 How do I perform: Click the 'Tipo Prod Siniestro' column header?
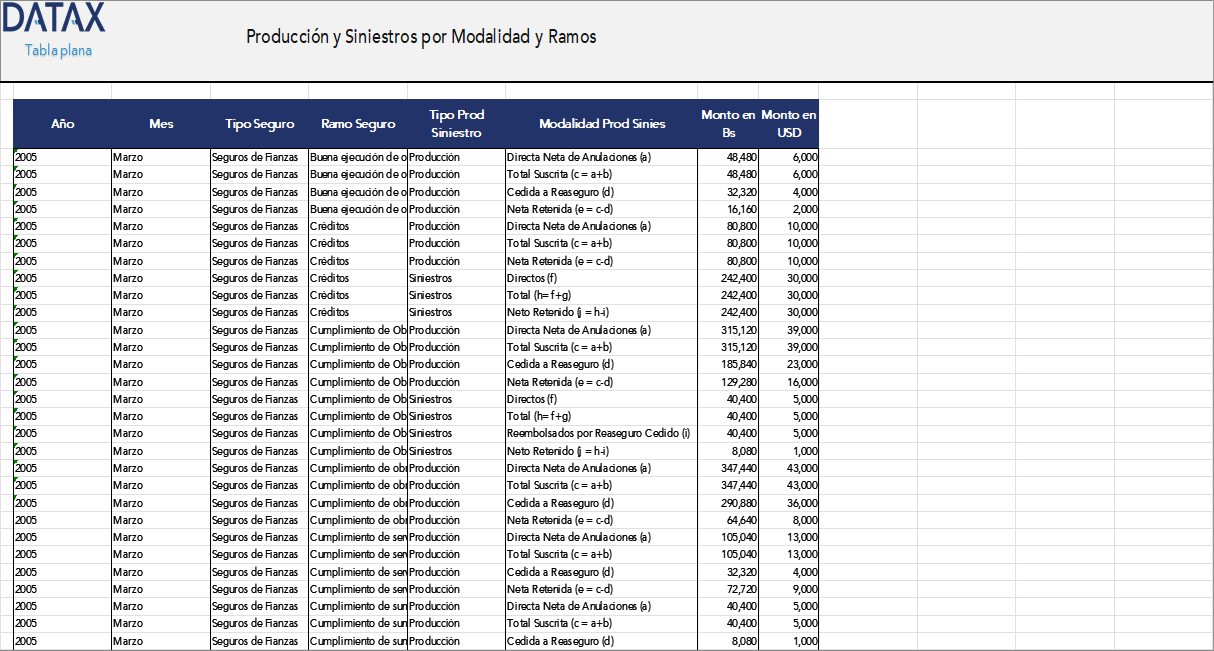[x=456, y=121]
